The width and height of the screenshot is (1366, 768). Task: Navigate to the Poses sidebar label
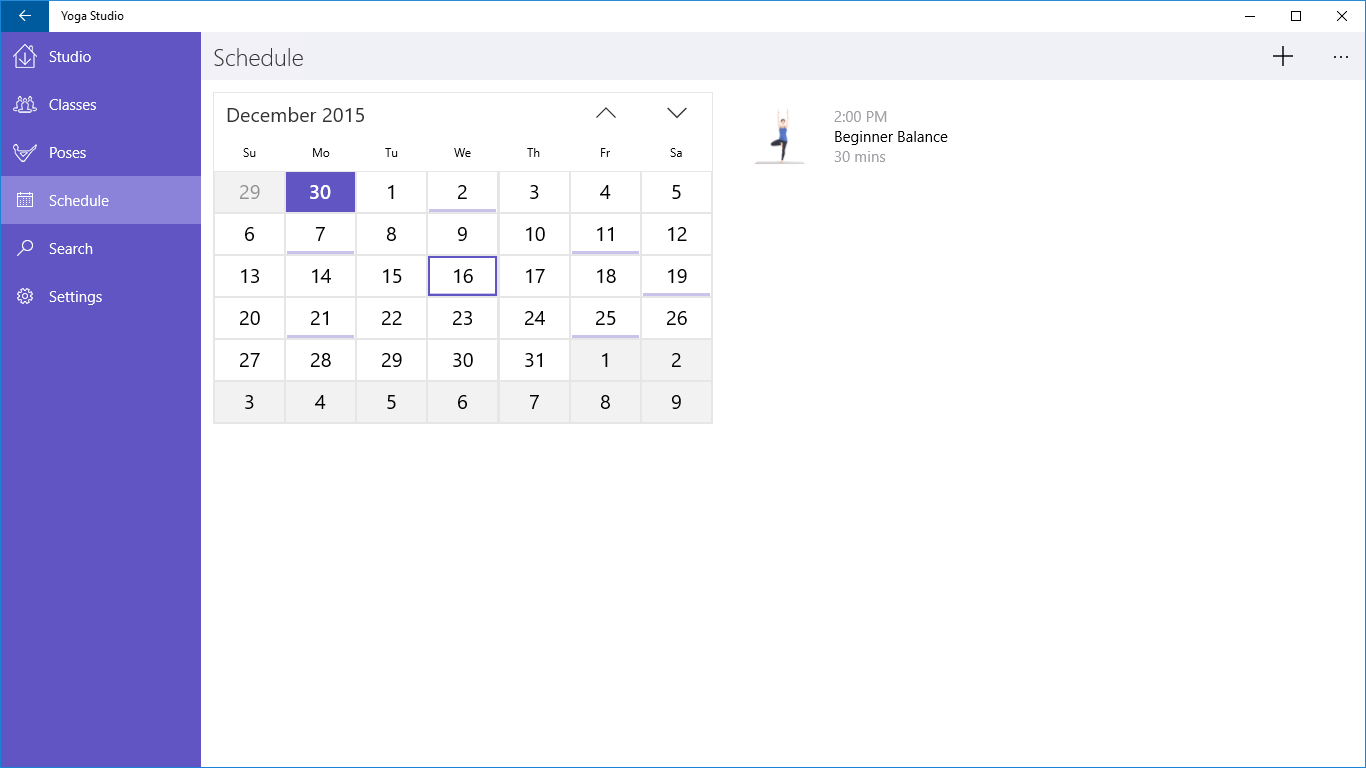(68, 153)
